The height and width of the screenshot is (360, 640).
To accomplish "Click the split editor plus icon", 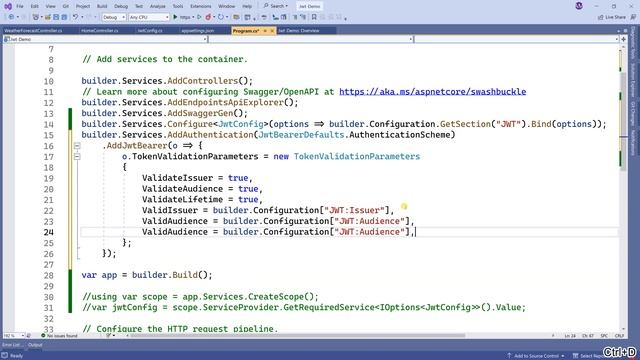I will point(624,39).
